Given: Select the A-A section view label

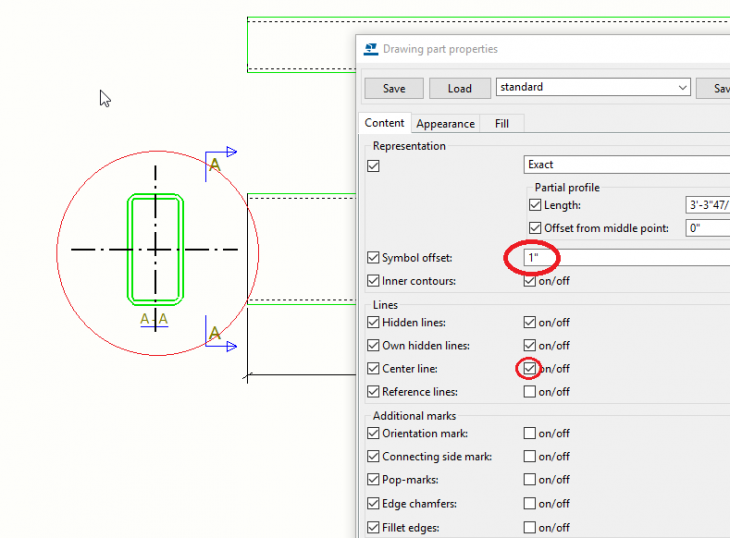Looking at the screenshot, I should coord(154,319).
